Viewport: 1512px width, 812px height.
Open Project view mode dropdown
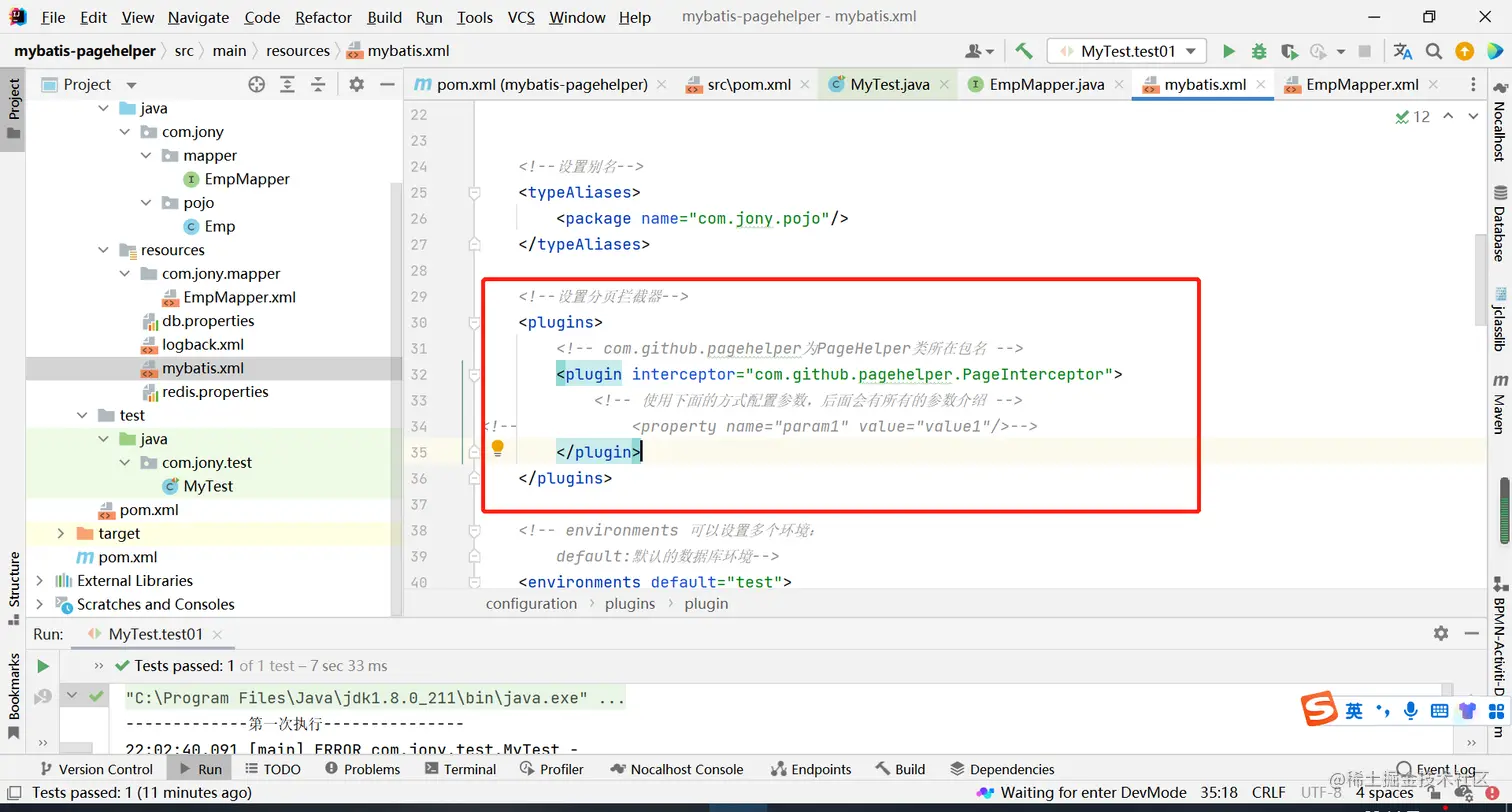tap(131, 85)
